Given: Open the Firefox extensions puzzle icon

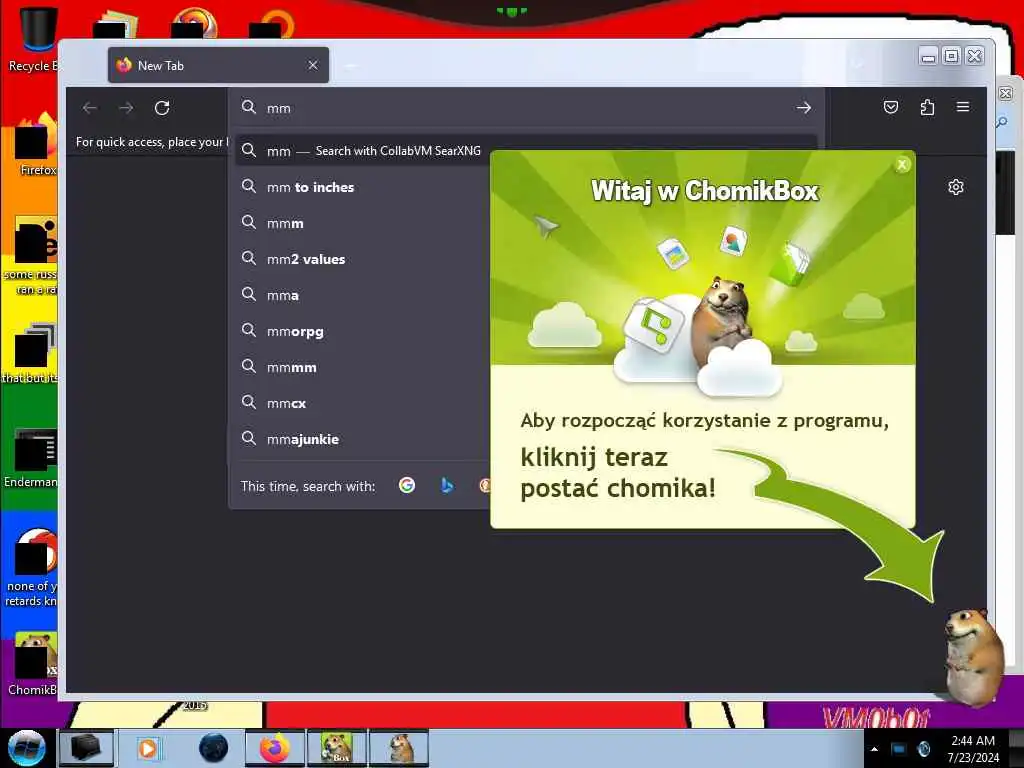Looking at the screenshot, I should click(927, 107).
